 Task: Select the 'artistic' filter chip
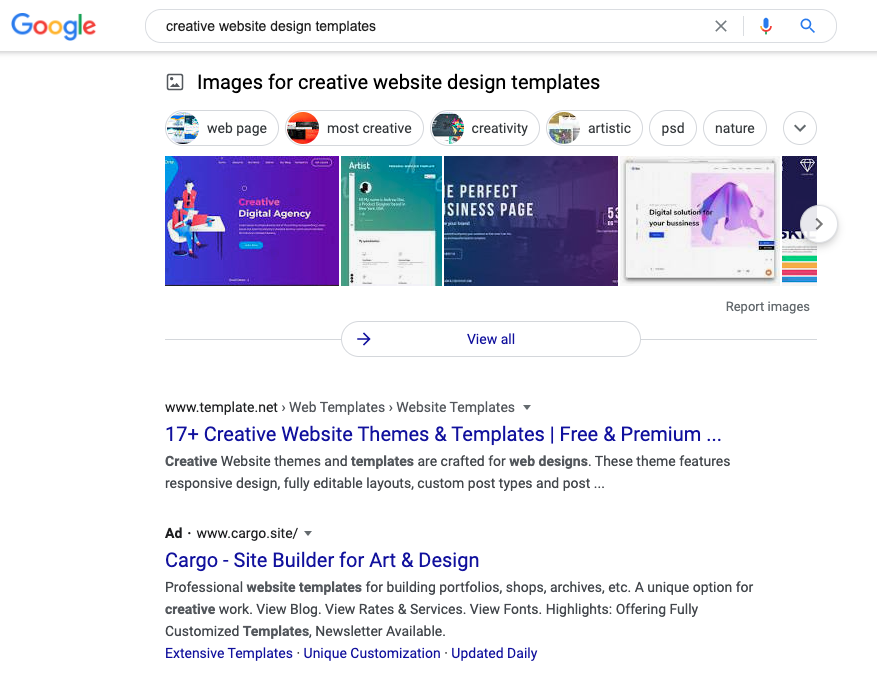595,128
